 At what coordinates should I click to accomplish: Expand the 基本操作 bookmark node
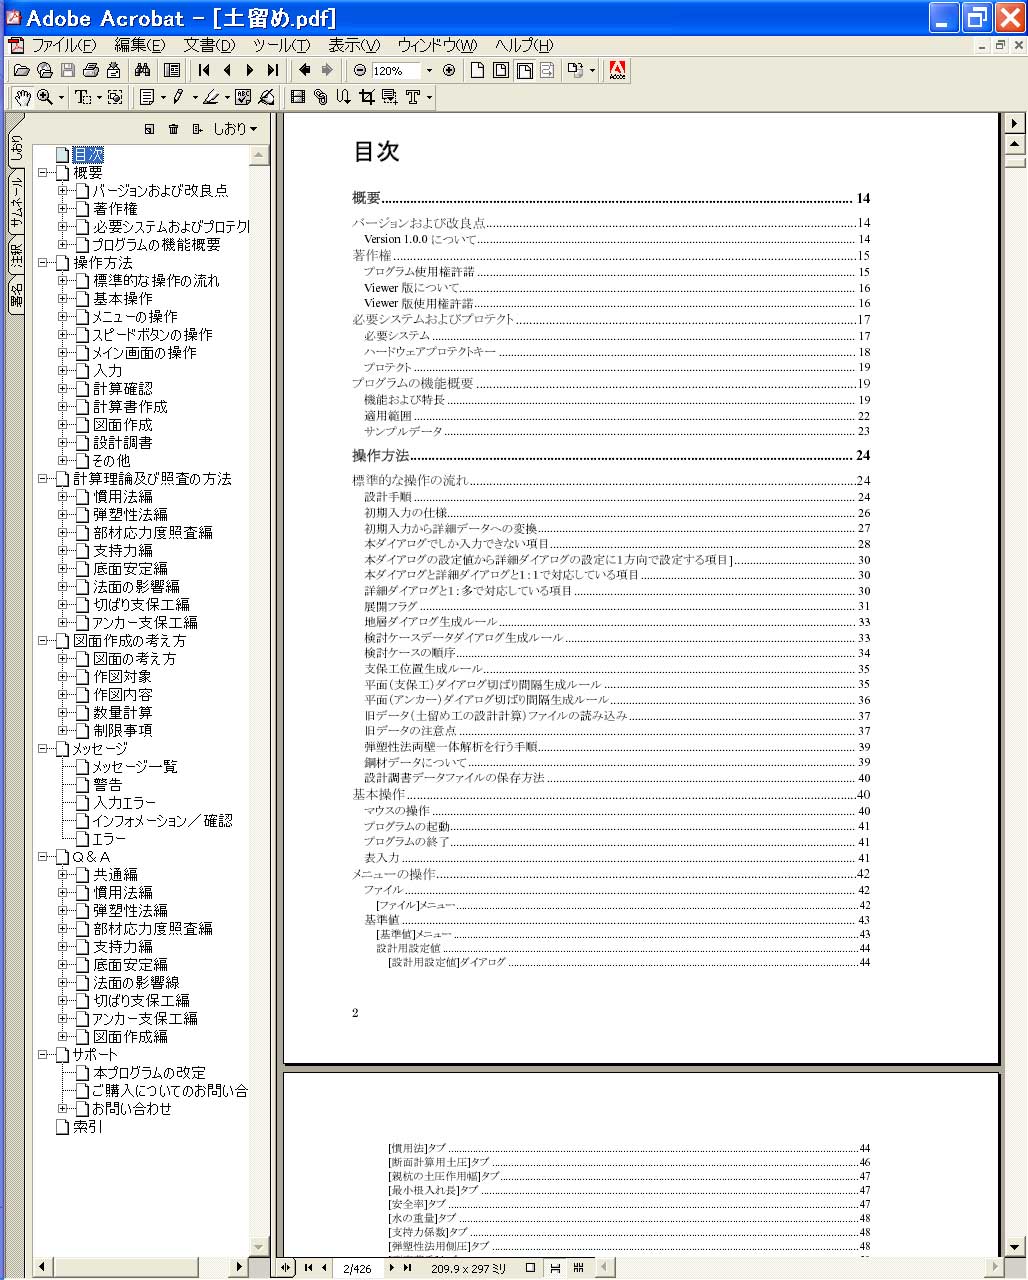pos(64,299)
